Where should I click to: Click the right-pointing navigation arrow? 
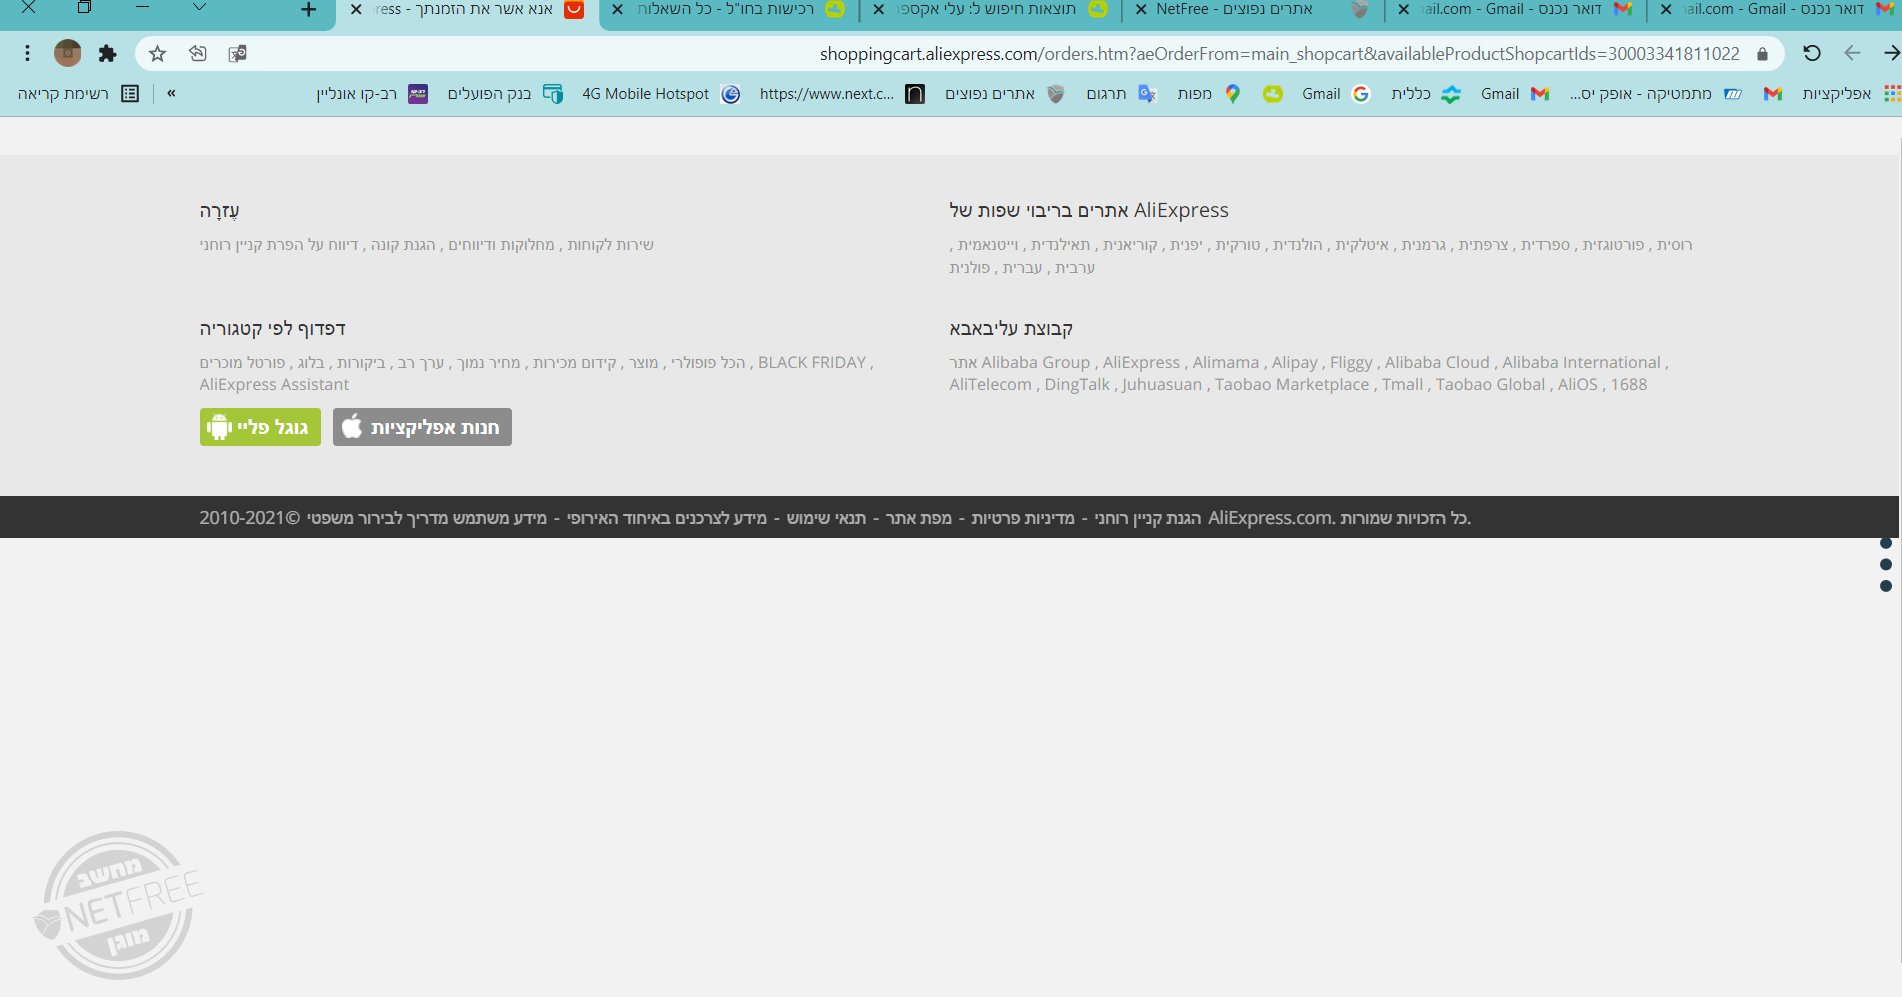[1891, 54]
